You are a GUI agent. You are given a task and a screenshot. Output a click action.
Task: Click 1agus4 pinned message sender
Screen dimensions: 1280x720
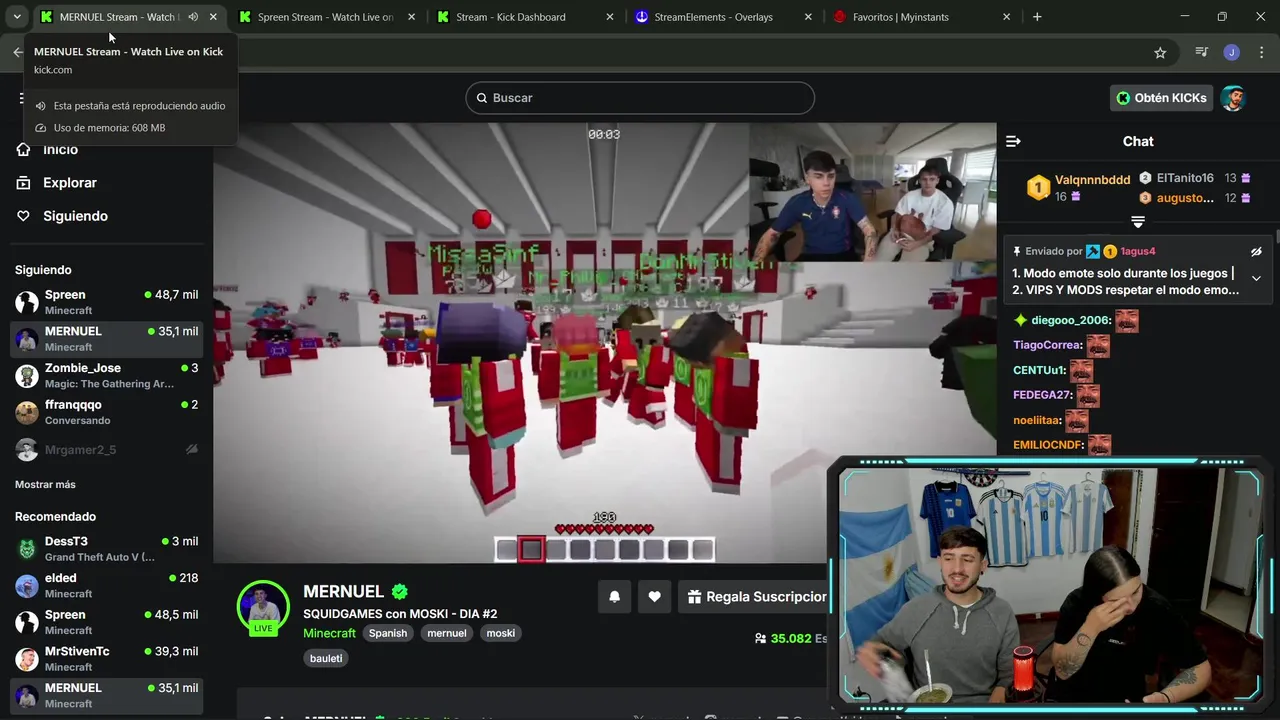pyautogui.click(x=1138, y=252)
